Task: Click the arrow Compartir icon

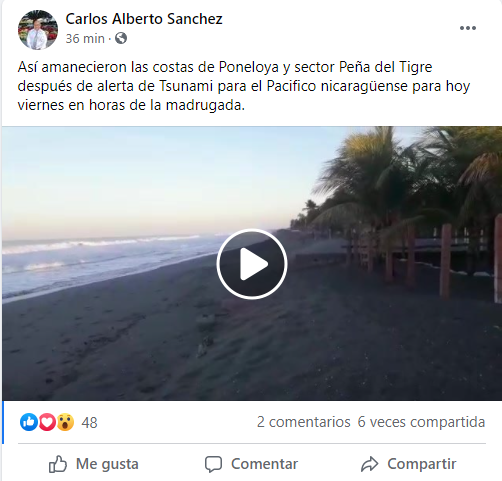Action: [x=369, y=464]
